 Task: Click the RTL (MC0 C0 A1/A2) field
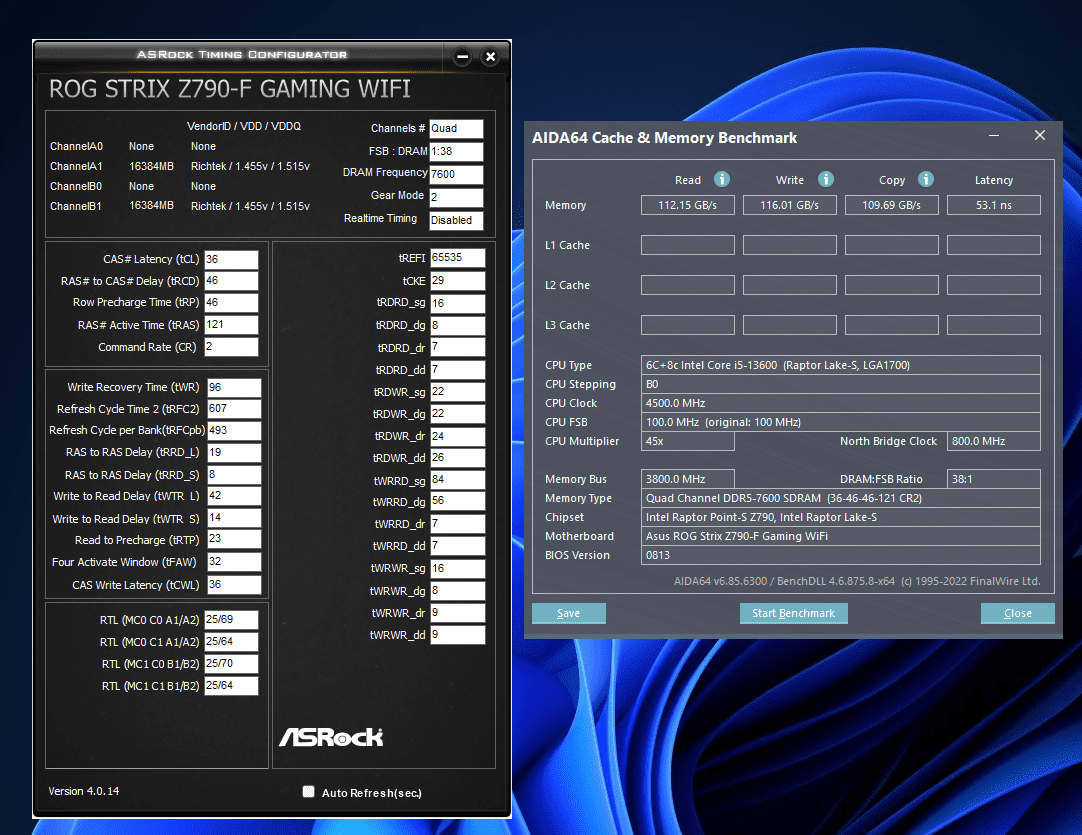pos(231,620)
